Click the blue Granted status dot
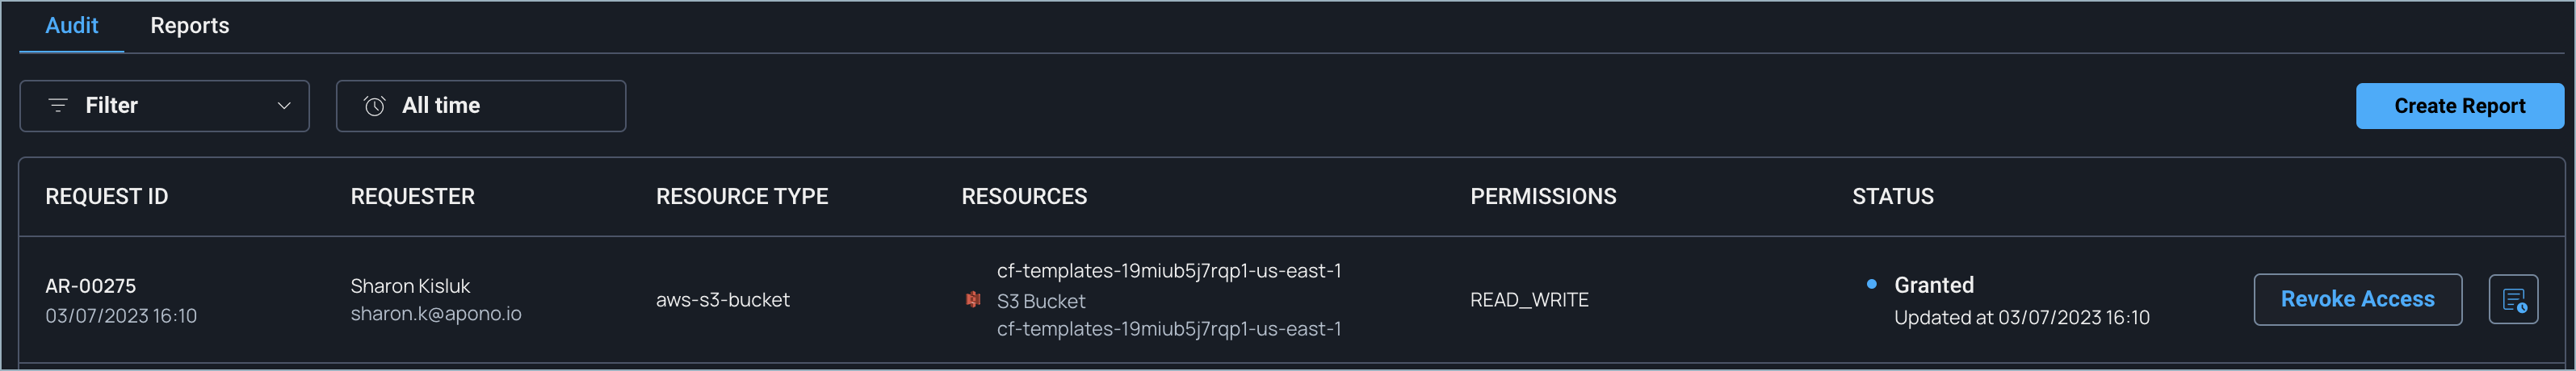Viewport: 2576px width, 371px height. point(1871,284)
